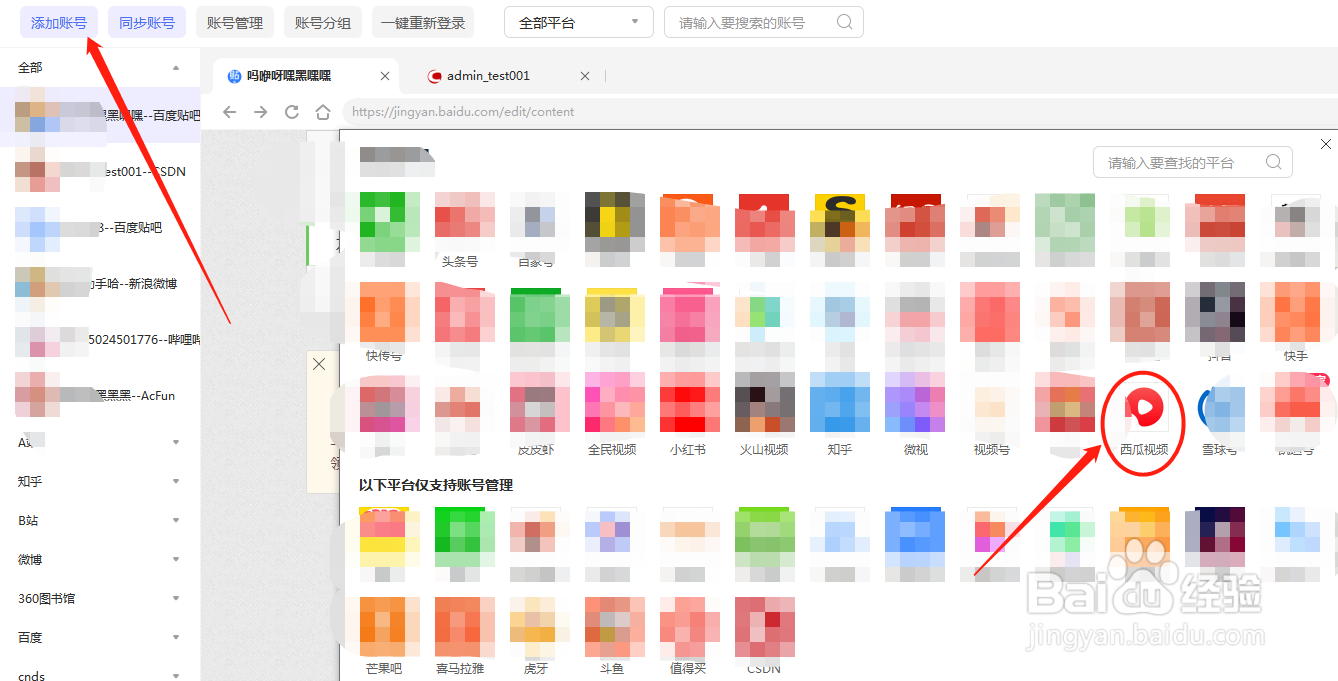
Task: Expand the 百度 account group
Action: (x=176, y=637)
